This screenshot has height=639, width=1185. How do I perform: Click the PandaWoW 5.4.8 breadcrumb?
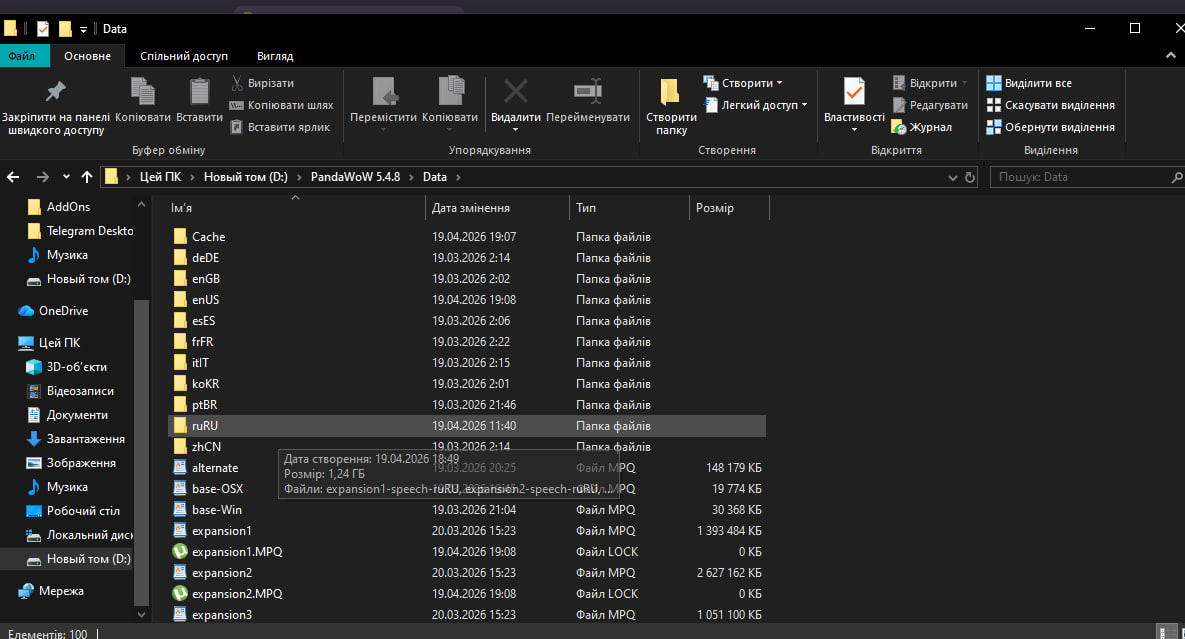pos(355,177)
